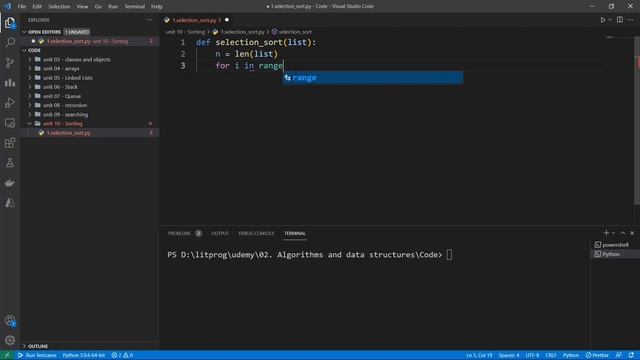The image size is (640, 360).
Task: Change the Python language mode in status bar
Action: click(x=571, y=355)
